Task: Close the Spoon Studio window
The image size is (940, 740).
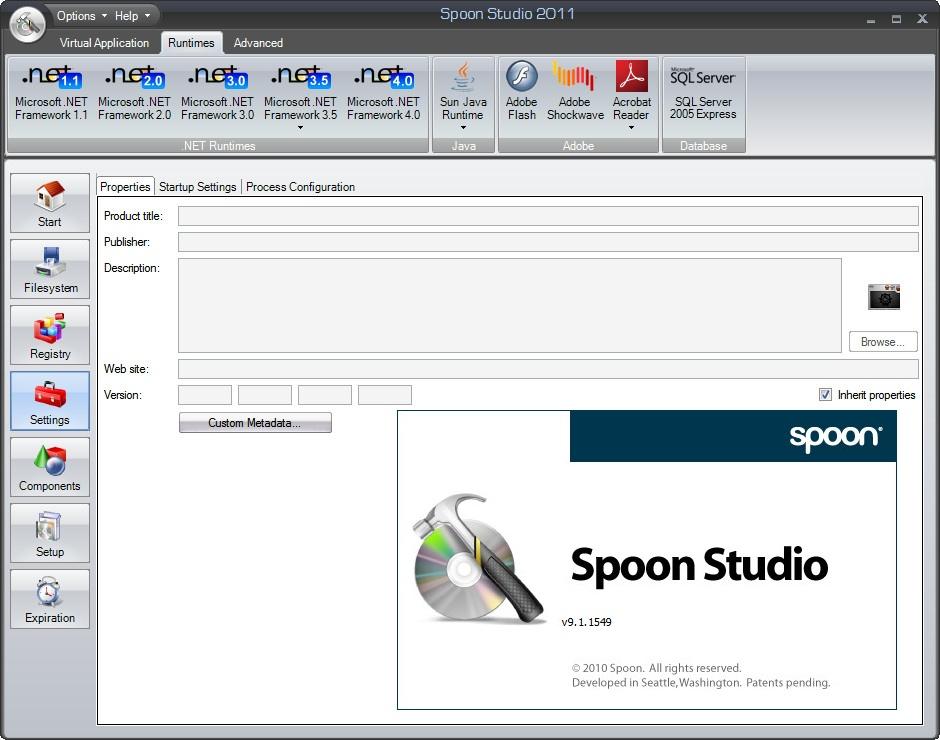Action: (923, 19)
